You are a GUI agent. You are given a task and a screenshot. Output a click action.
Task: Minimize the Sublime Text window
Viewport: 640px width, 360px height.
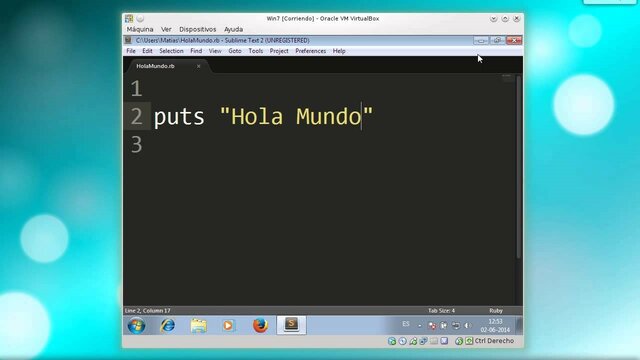(x=481, y=40)
